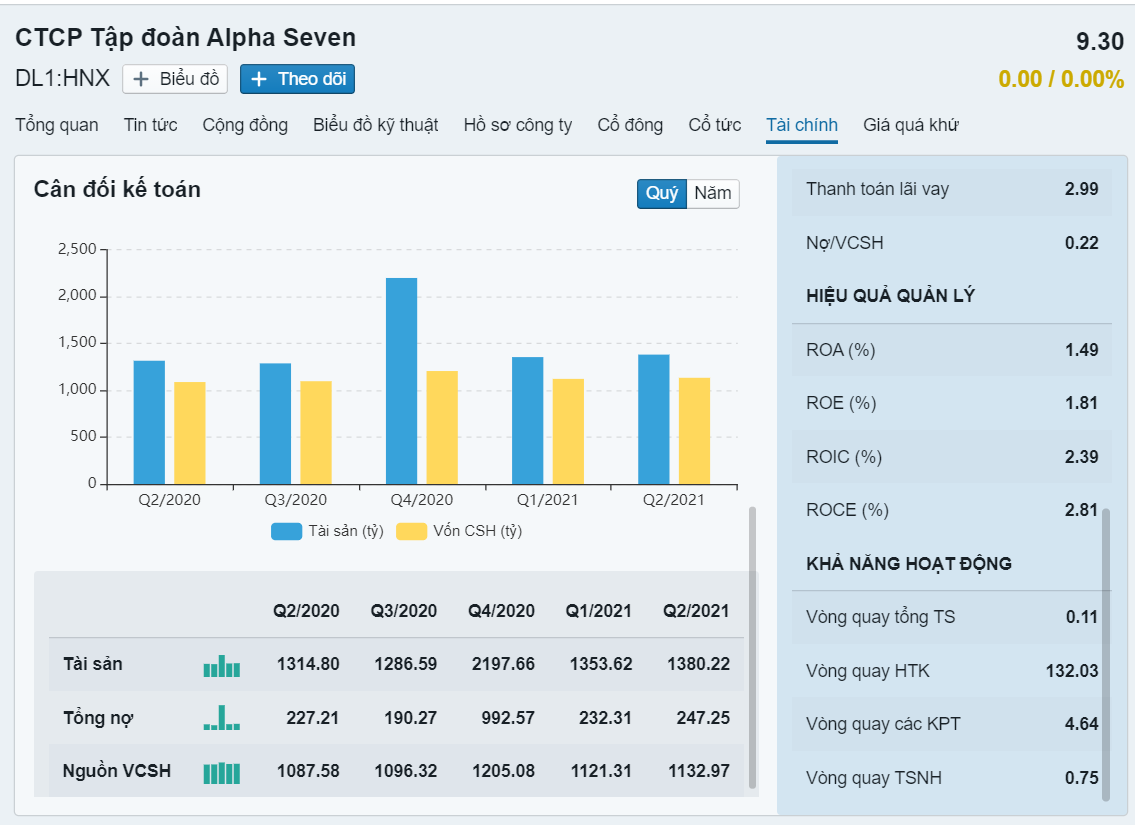Viewport: 1135px width, 825px height.
Task: Open Biểu đồ kỹ thuật tab
Action: pos(375,125)
